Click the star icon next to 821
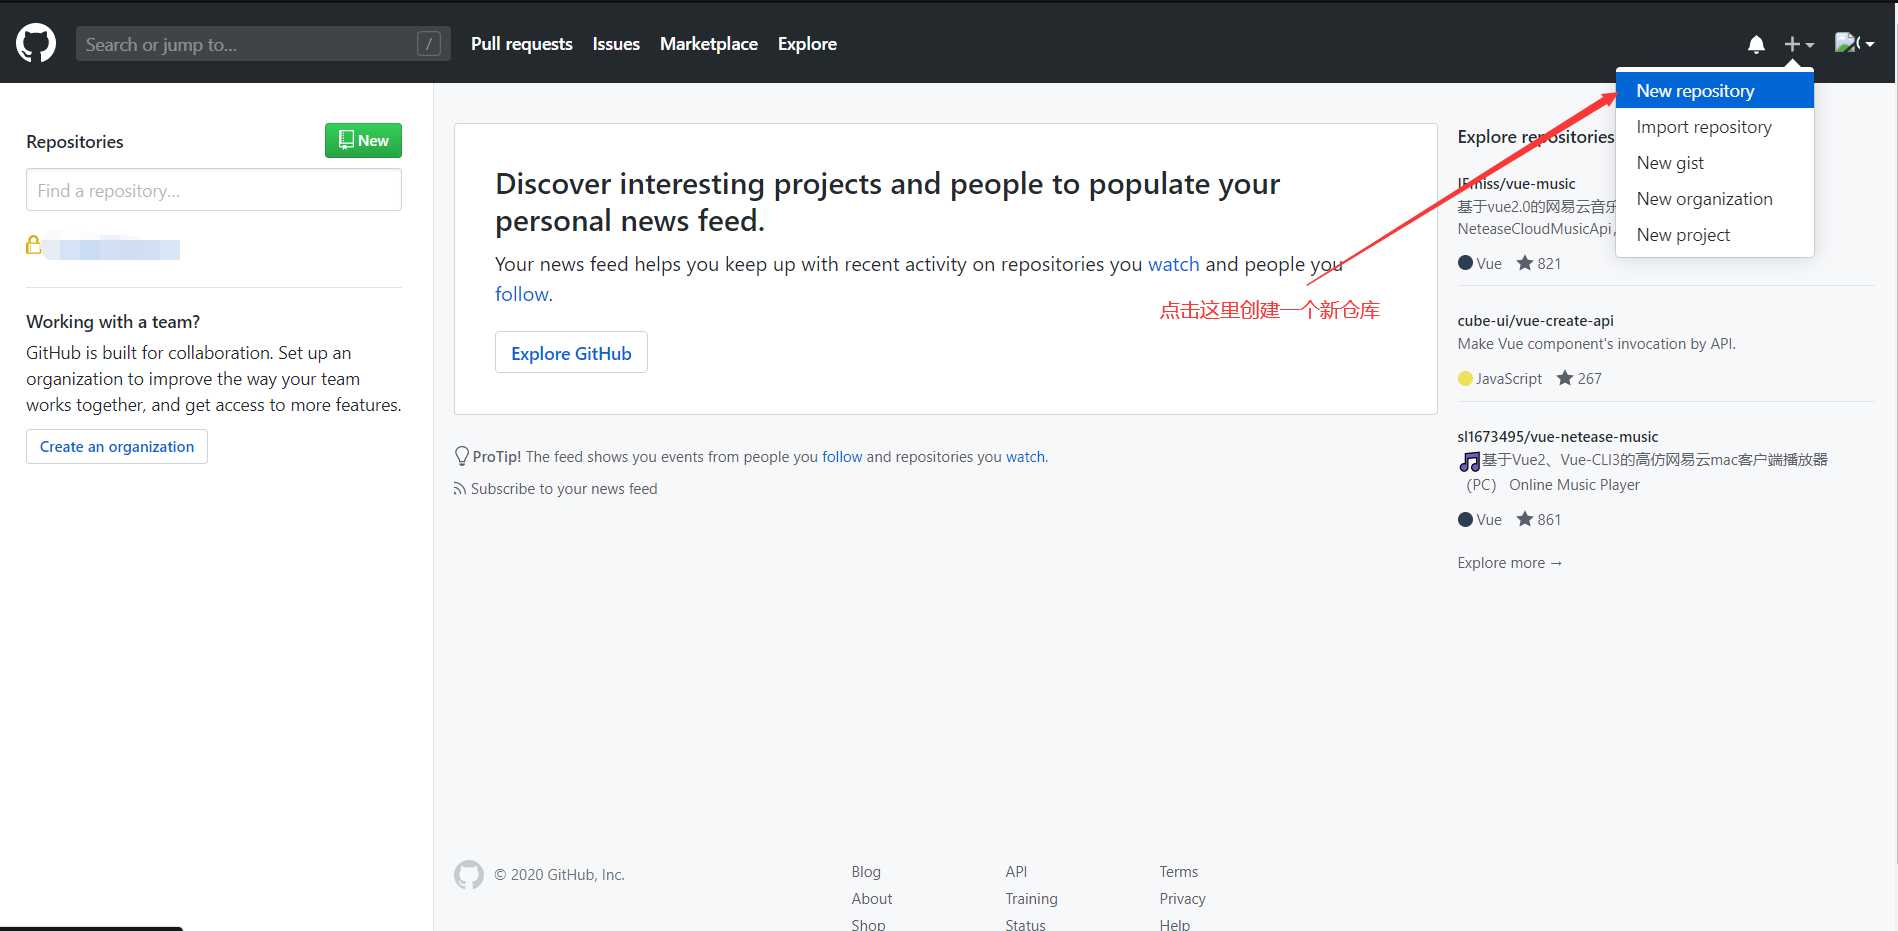 (x=1525, y=263)
